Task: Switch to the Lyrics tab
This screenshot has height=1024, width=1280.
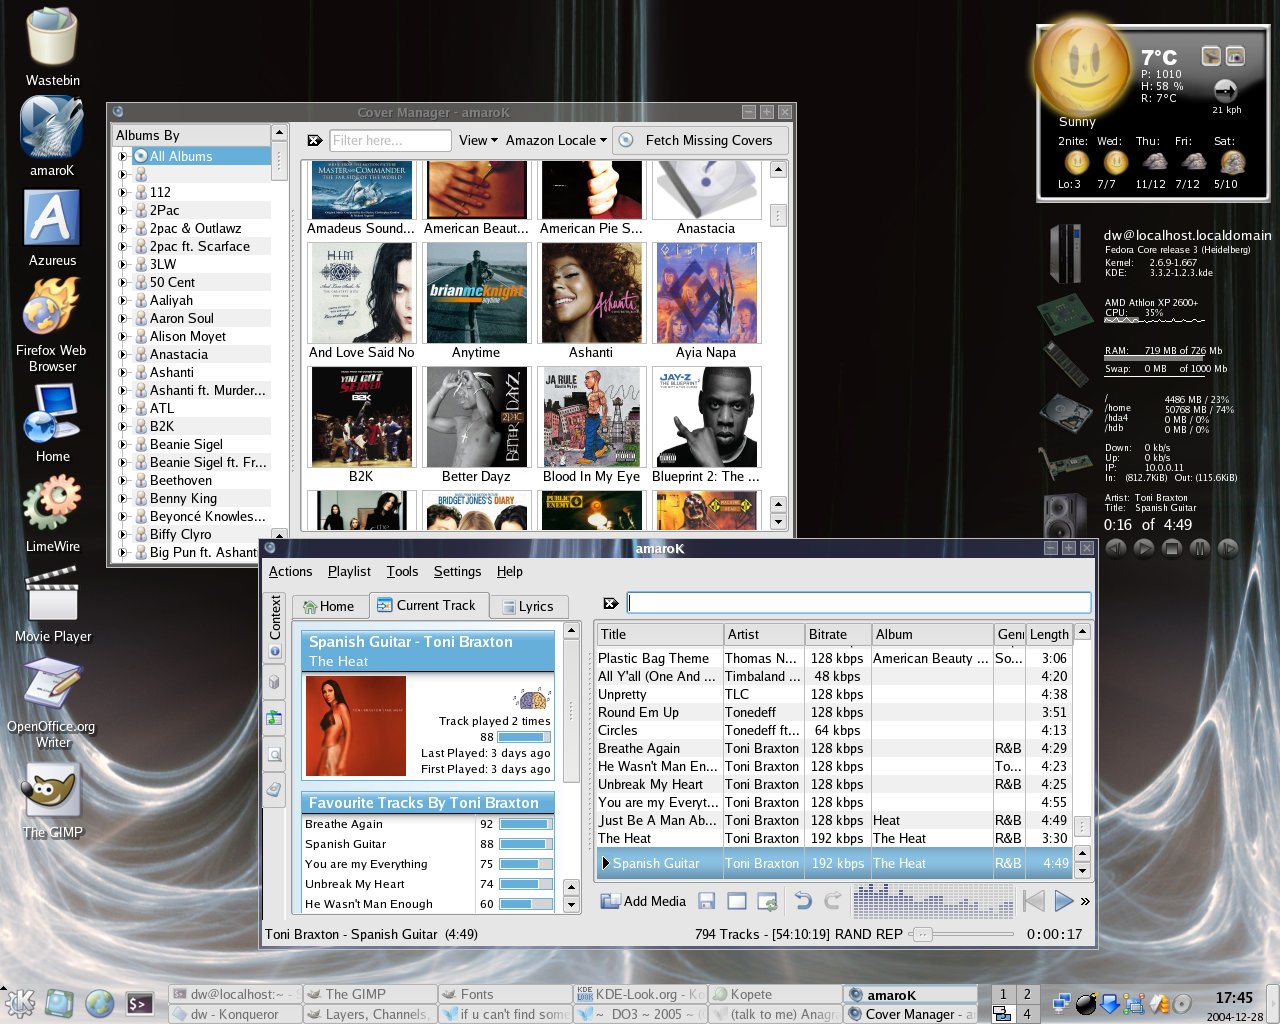Action: [527, 606]
